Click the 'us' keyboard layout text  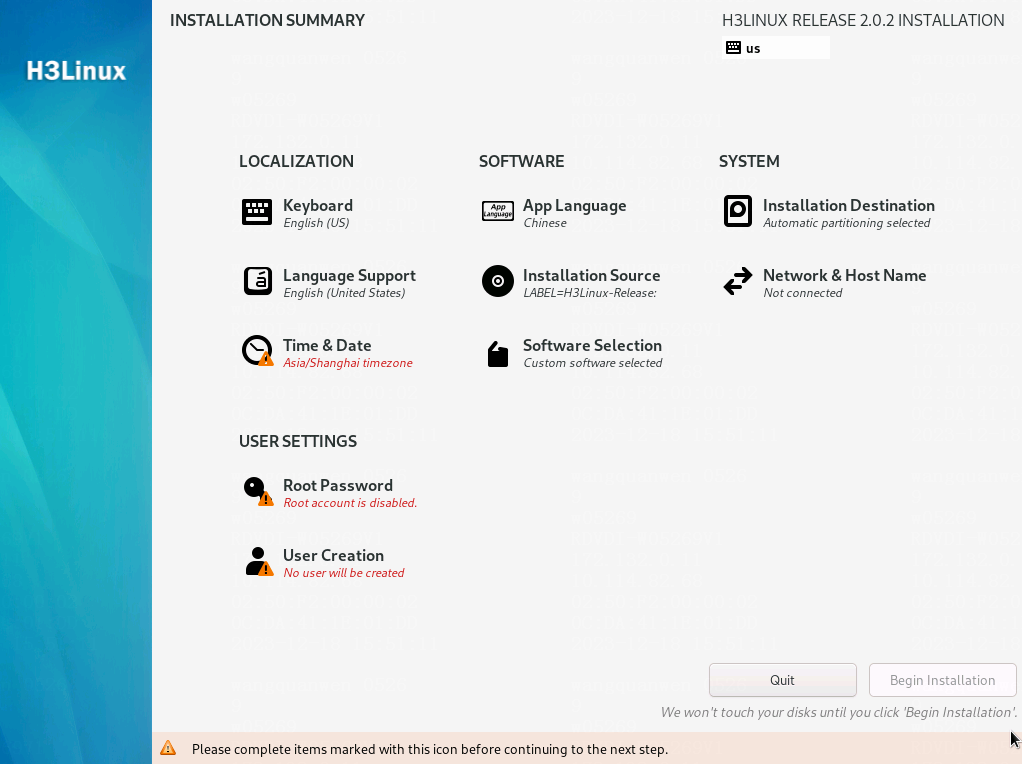[753, 48]
